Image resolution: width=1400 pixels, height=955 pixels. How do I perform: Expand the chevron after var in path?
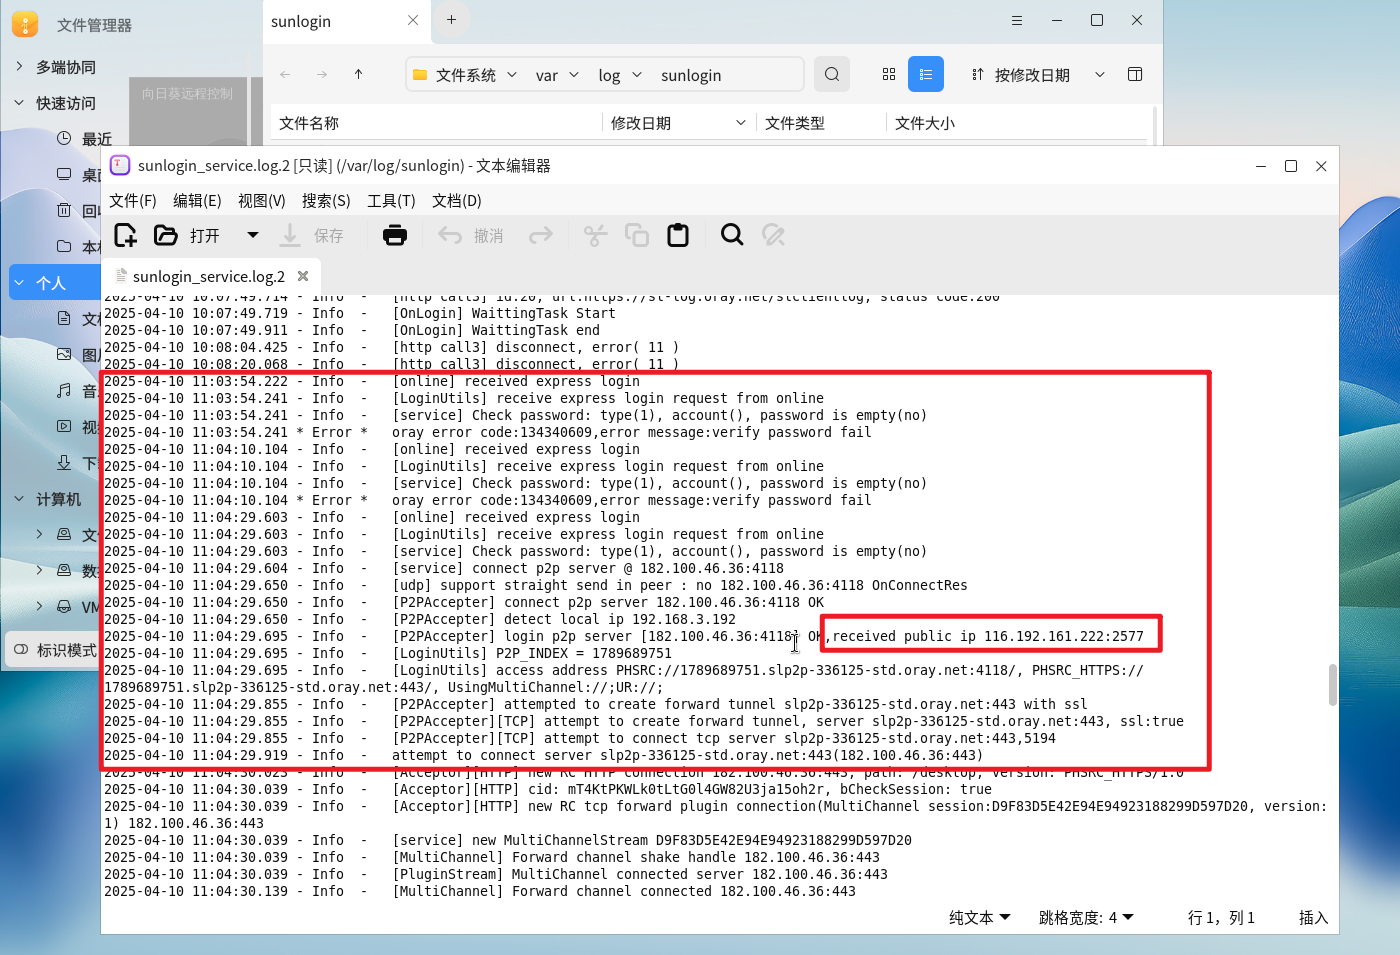574,74
